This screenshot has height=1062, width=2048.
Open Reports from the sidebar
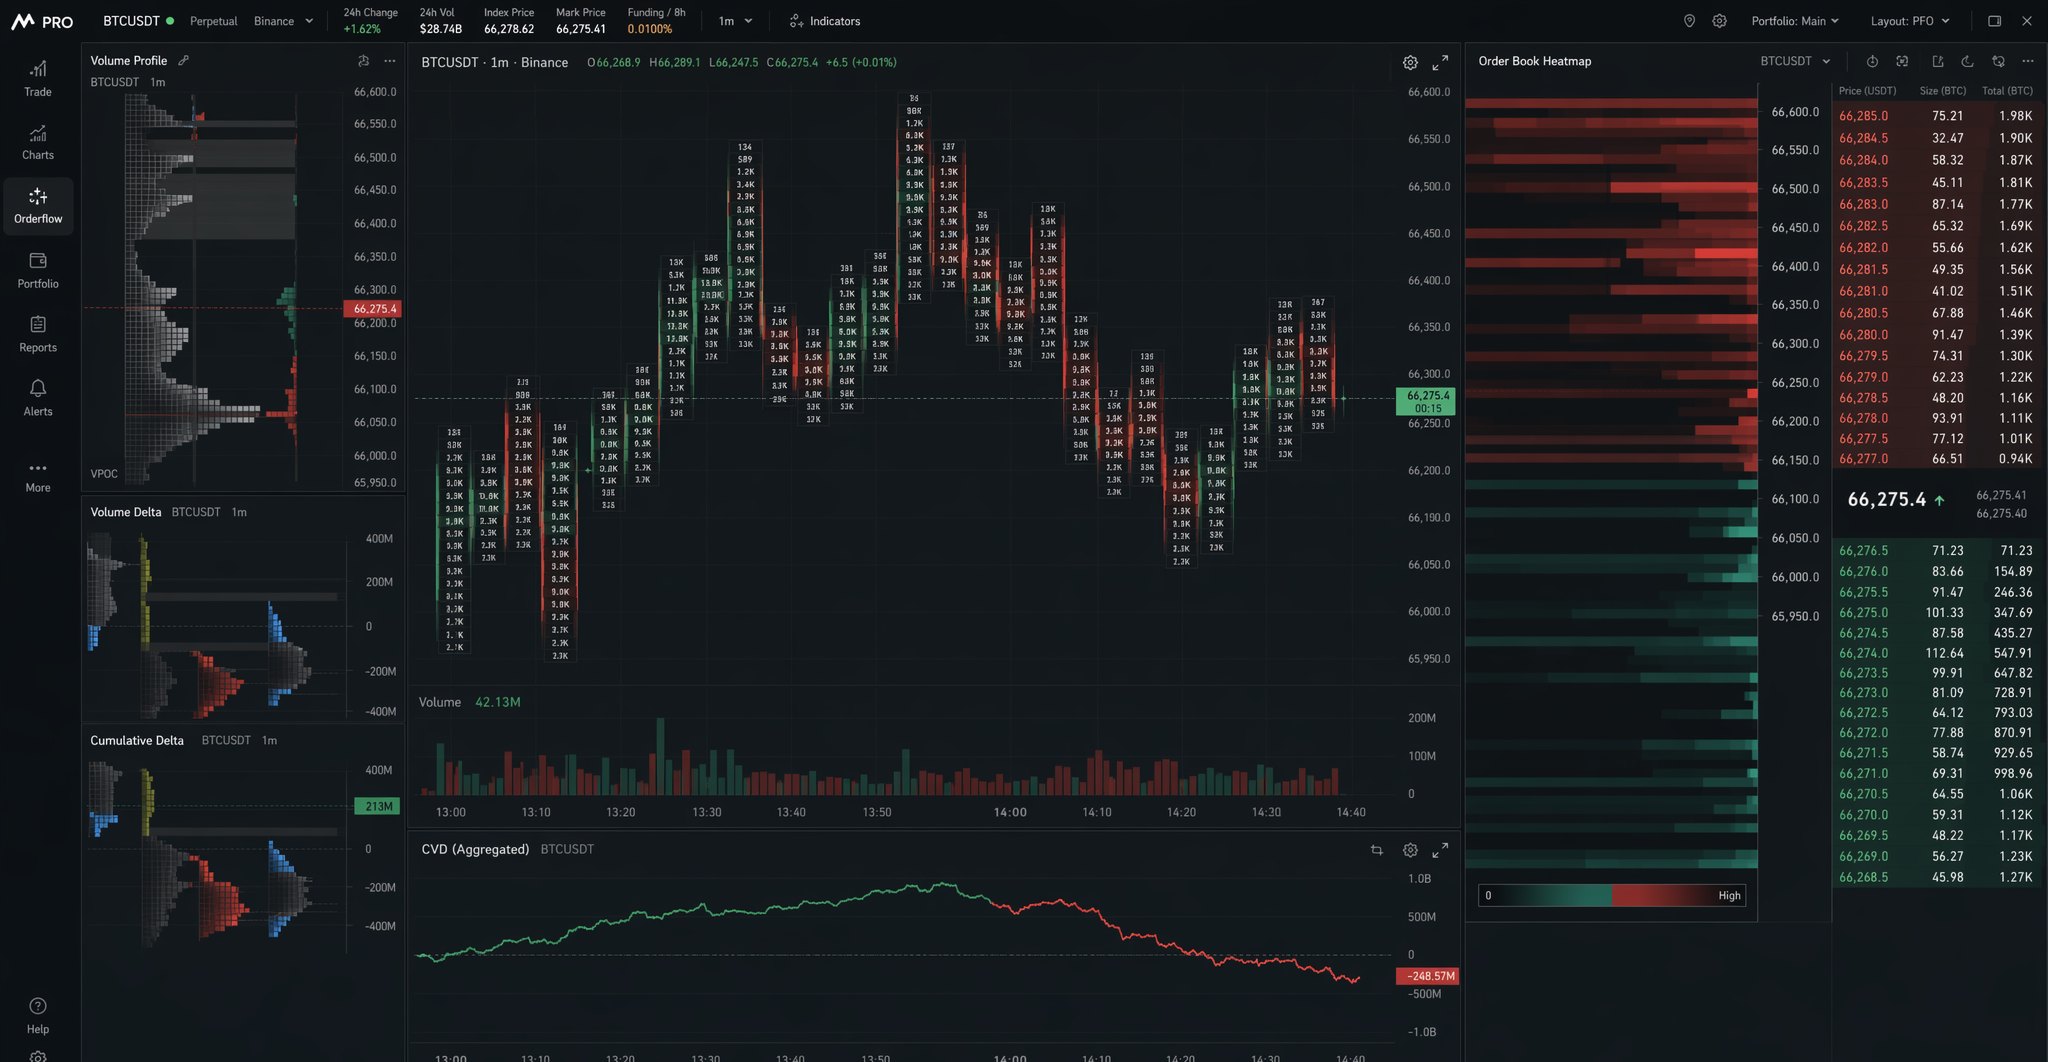coord(38,334)
